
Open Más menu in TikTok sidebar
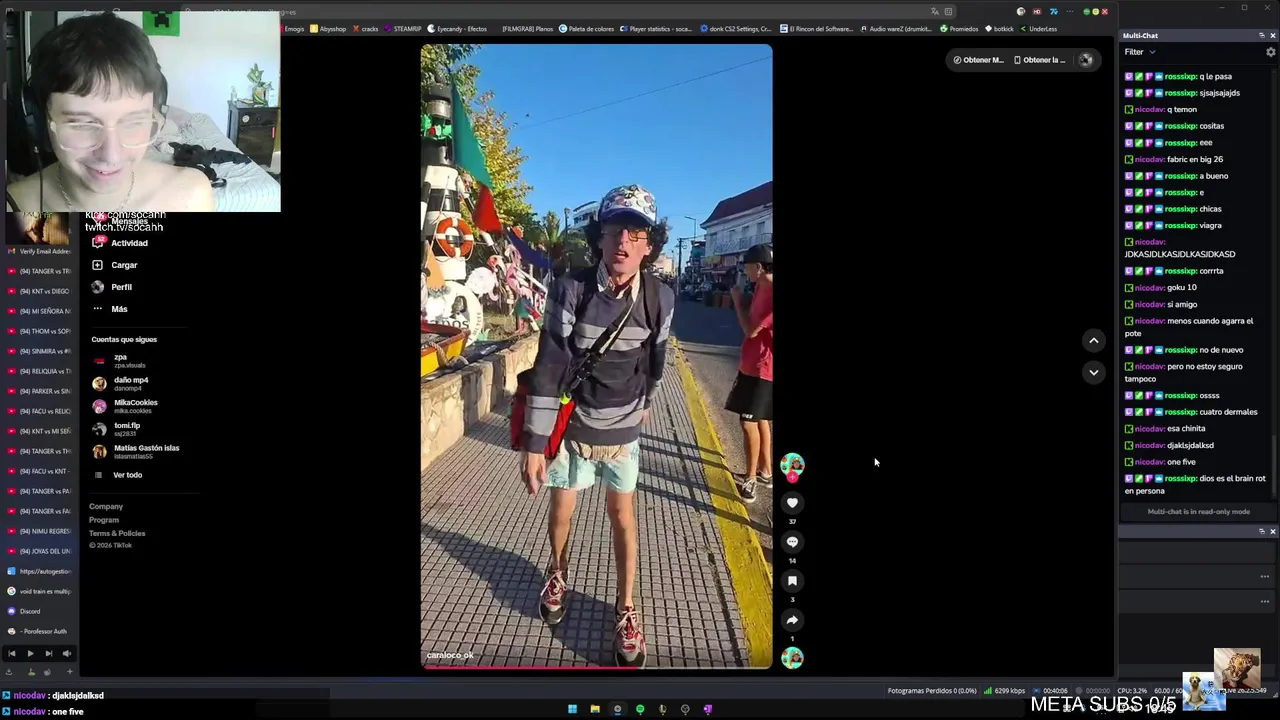[x=110, y=309]
